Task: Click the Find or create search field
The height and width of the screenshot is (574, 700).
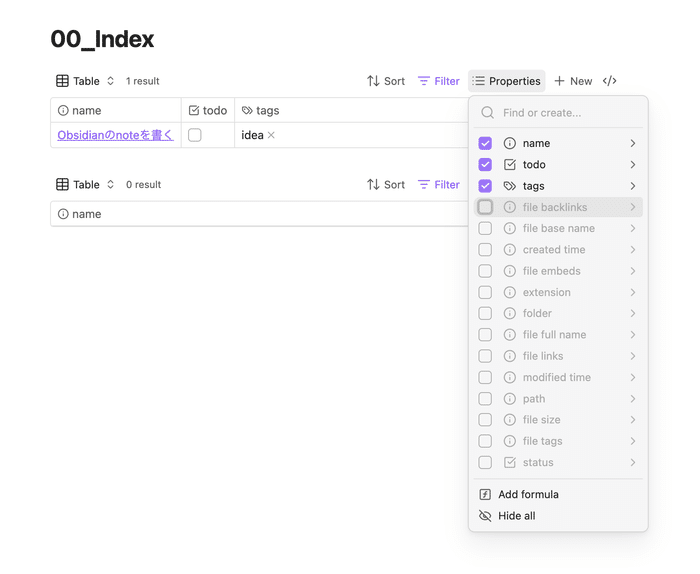Action: [565, 113]
